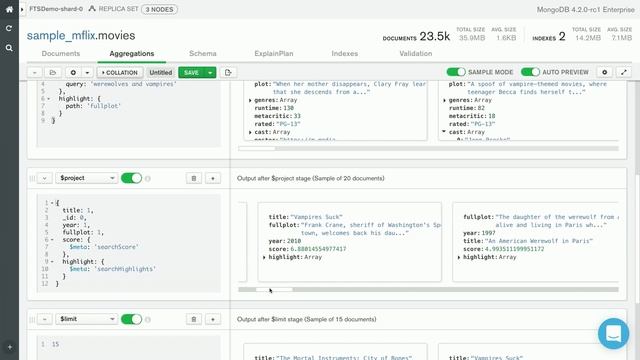Viewport: 640px width, 360px height.
Task: Switch to the Documents tab
Action: pos(61,53)
